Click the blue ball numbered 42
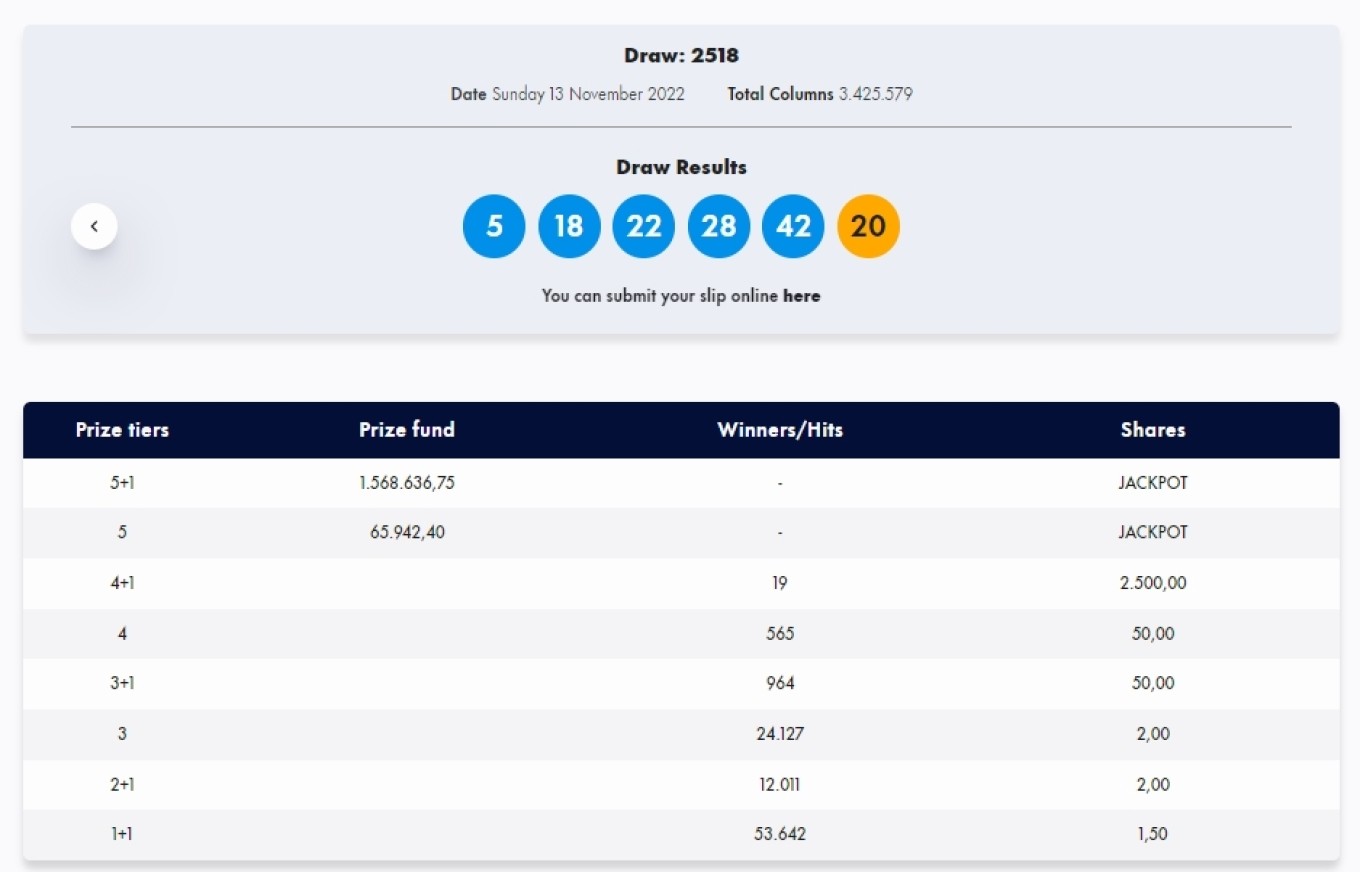1360x872 pixels. coord(793,226)
